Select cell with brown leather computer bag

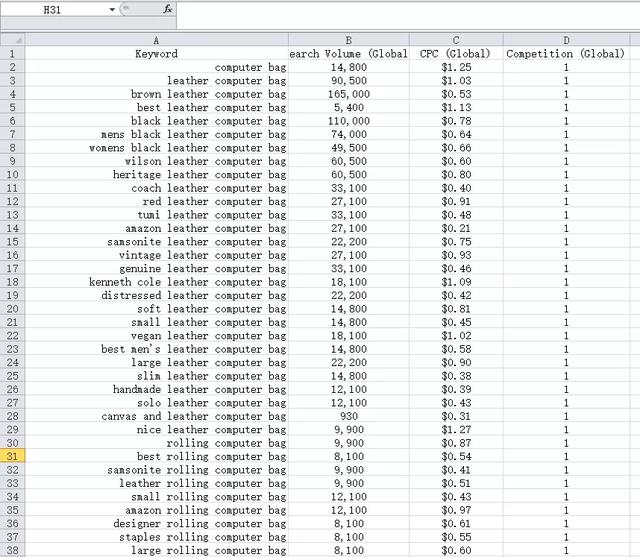tap(157, 94)
